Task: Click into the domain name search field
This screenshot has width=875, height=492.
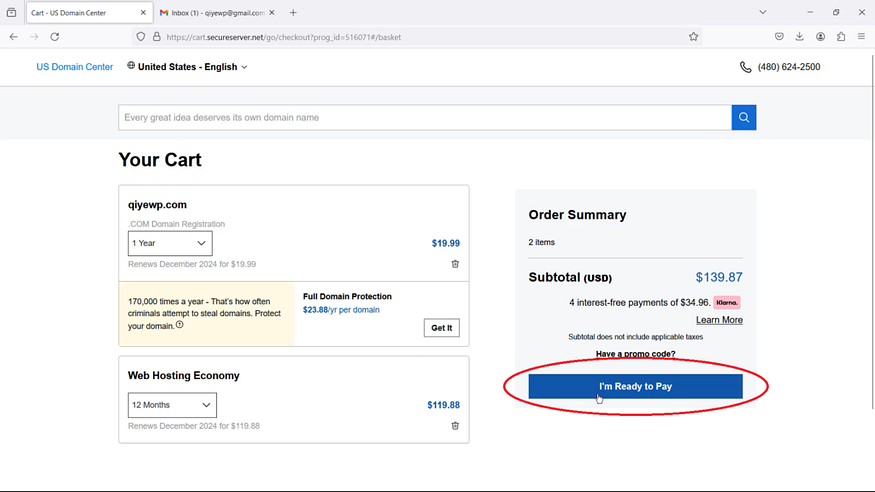Action: coord(424,118)
